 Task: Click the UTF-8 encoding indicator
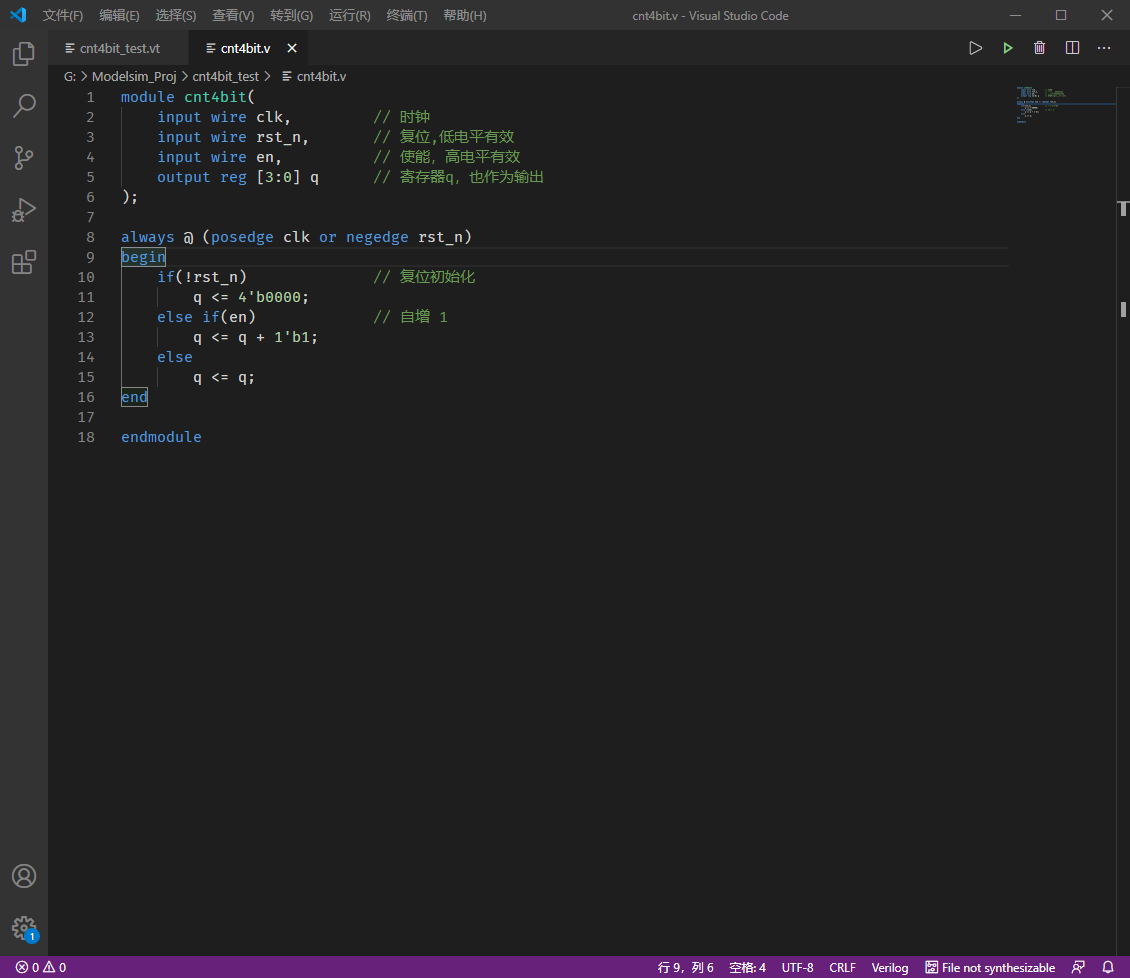[797, 967]
